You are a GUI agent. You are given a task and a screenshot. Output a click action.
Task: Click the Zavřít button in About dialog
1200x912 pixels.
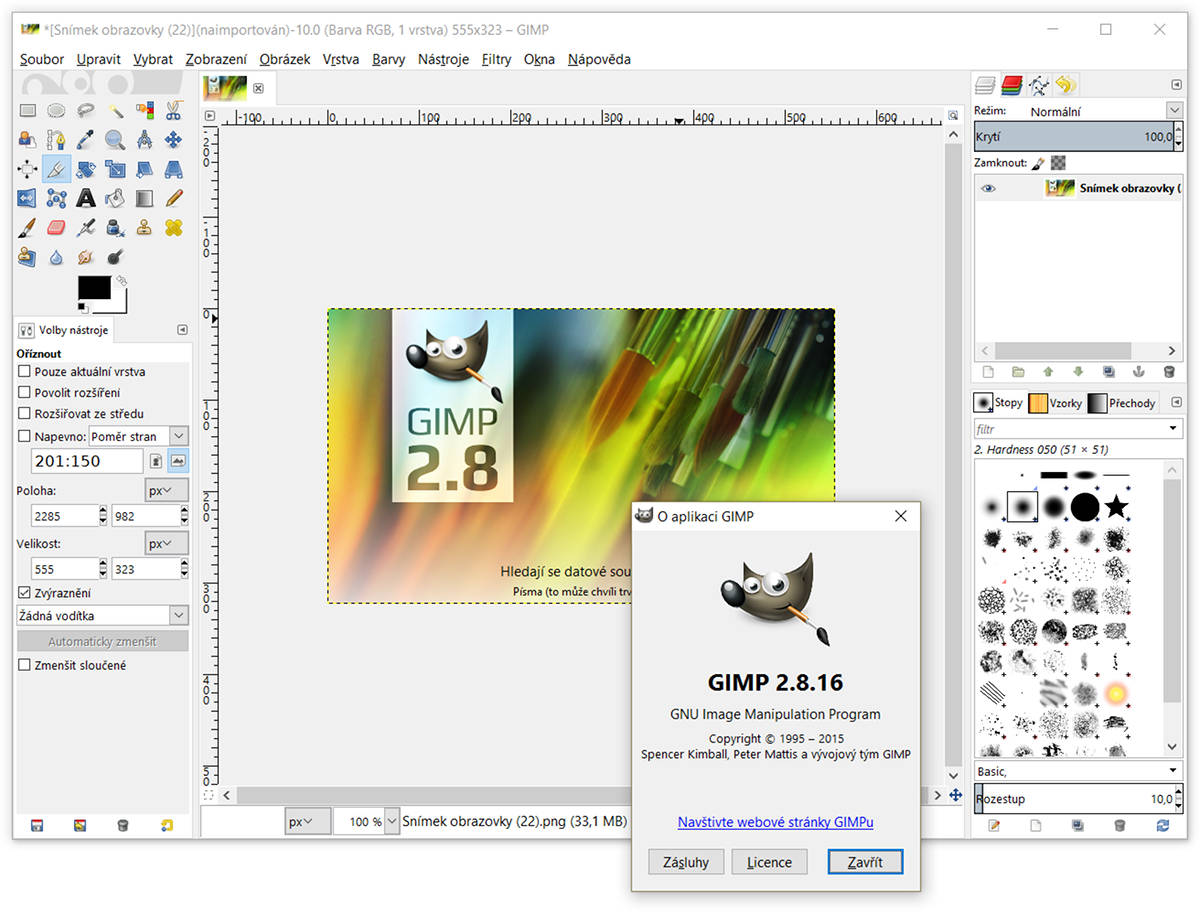[865, 862]
